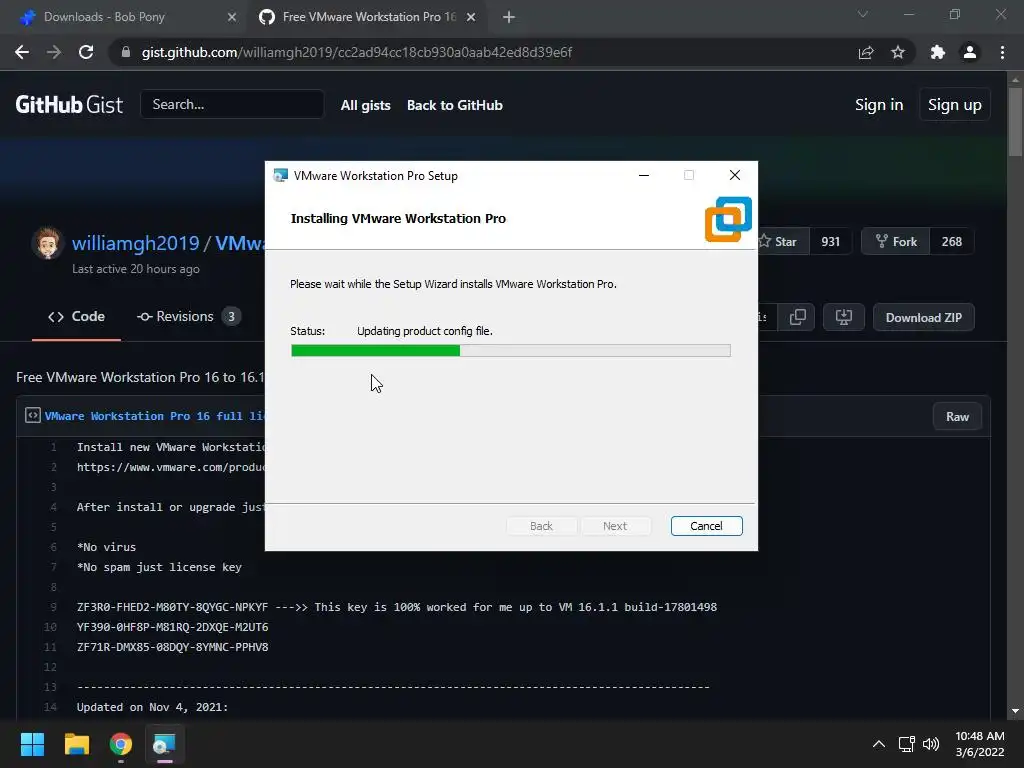Image resolution: width=1024 pixels, height=768 pixels.
Task: Bookmark this page with the star icon
Action: point(898,52)
